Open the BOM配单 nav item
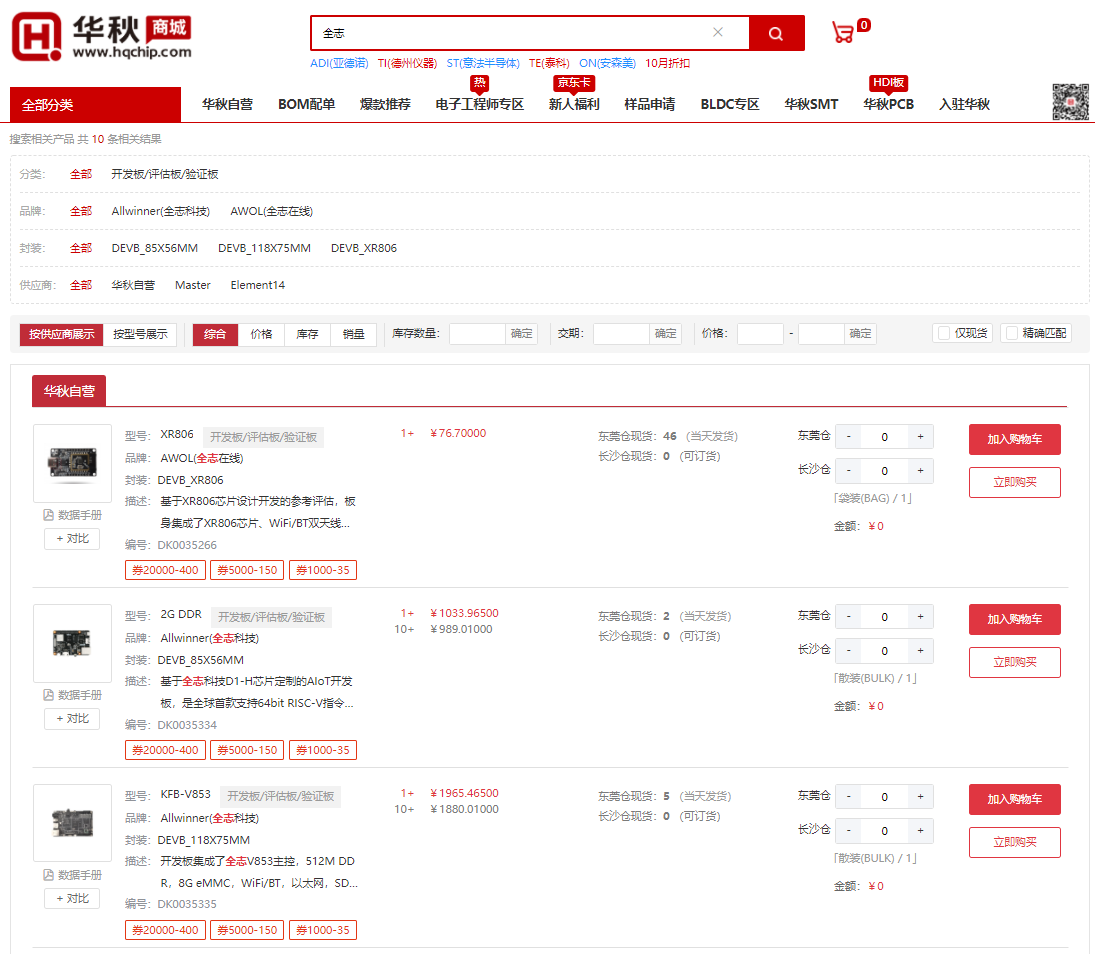This screenshot has height=954, width=1095. click(x=306, y=104)
